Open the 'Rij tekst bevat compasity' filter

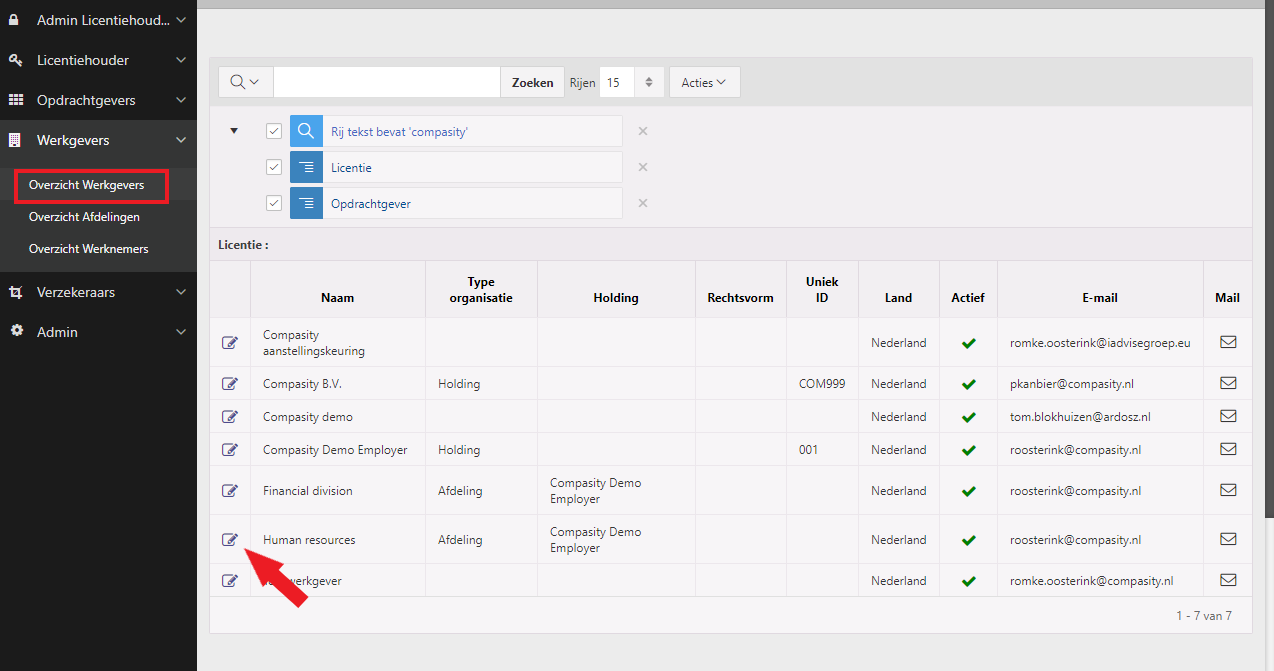399,131
